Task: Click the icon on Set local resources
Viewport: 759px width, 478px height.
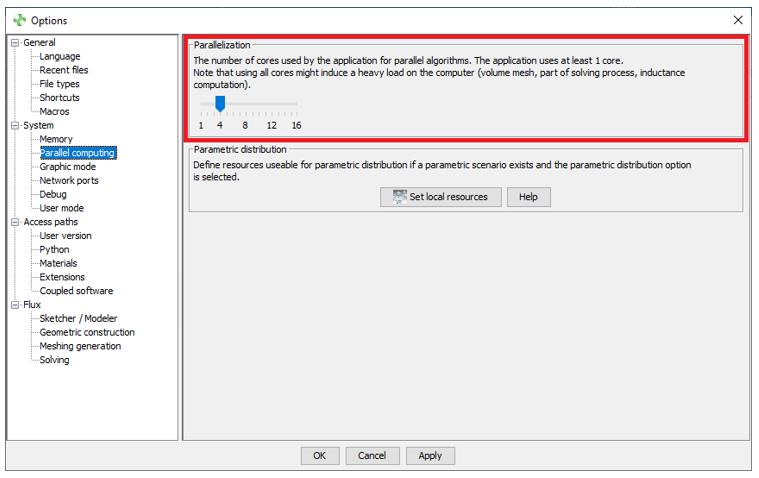Action: tap(399, 197)
